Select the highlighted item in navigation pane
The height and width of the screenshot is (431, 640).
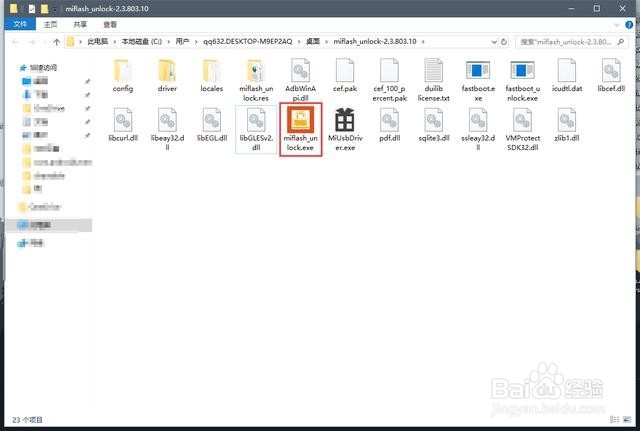coord(49,225)
